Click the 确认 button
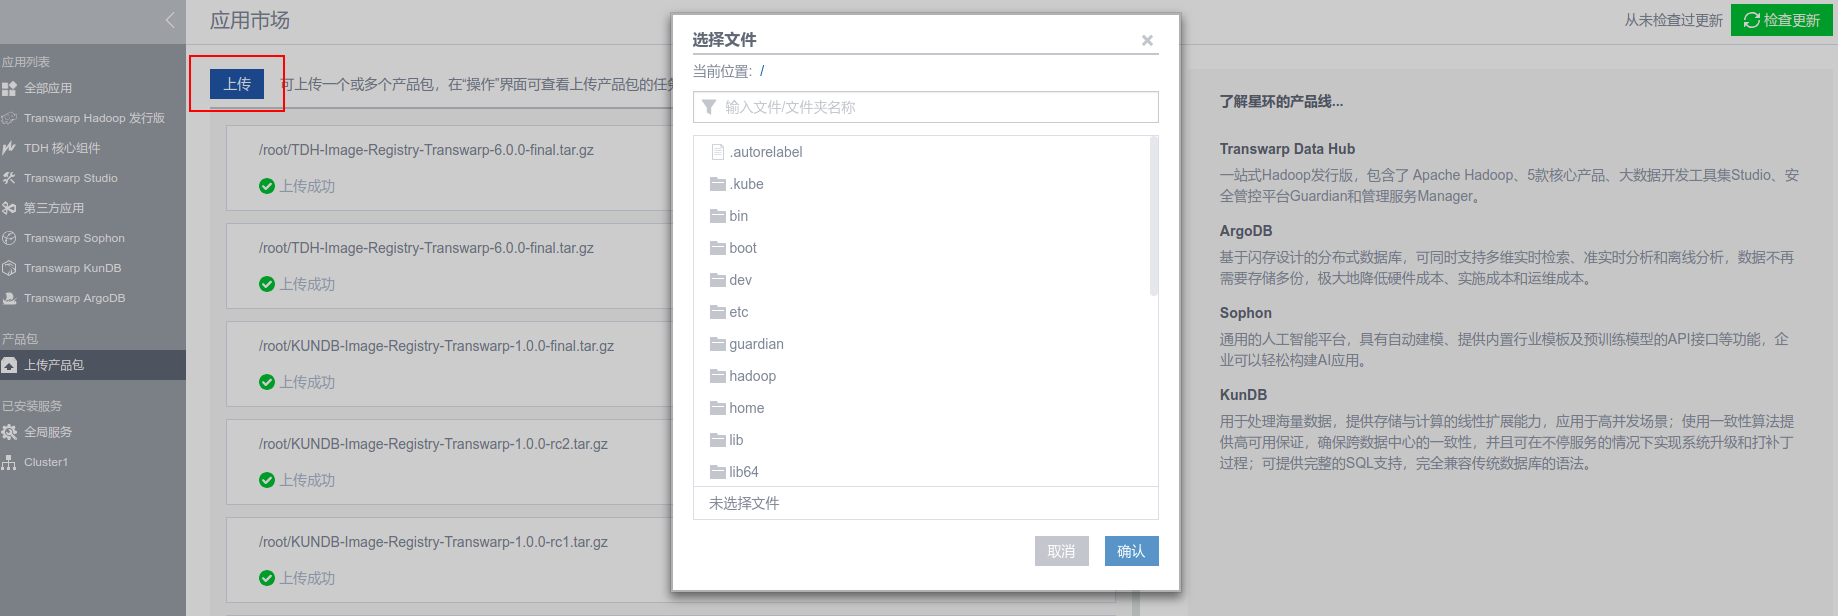 1131,551
